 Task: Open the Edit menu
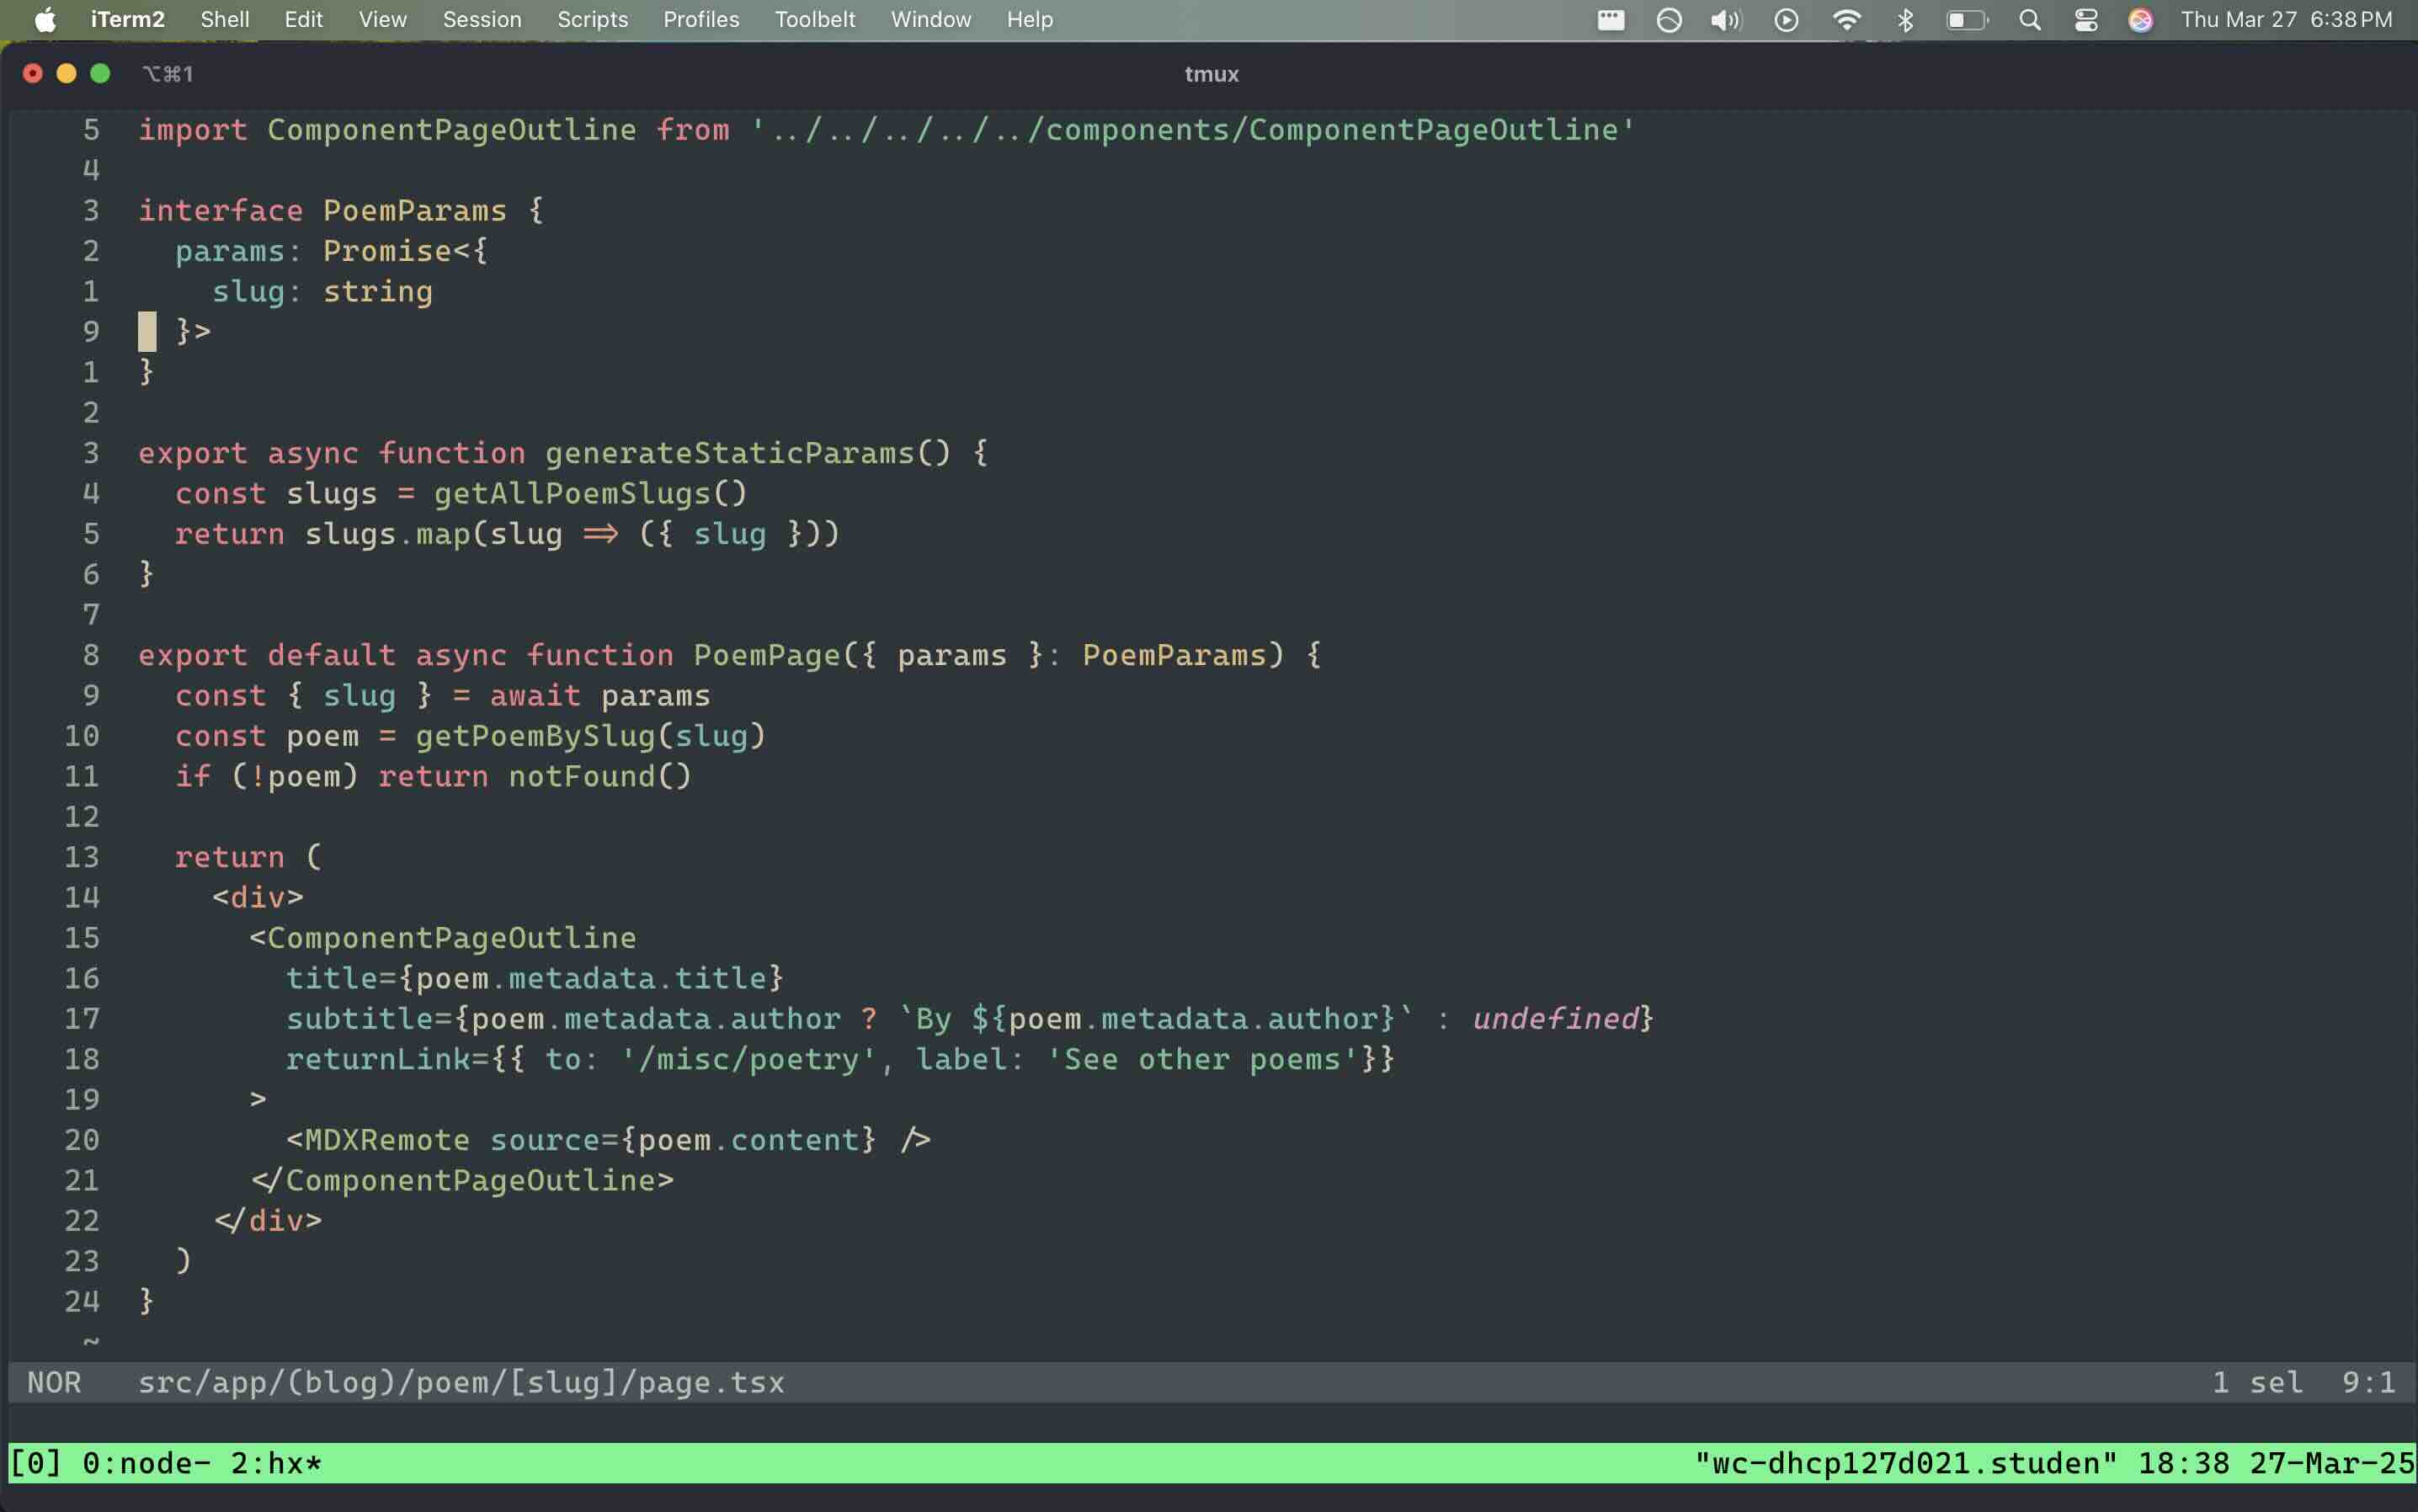pyautogui.click(x=303, y=20)
